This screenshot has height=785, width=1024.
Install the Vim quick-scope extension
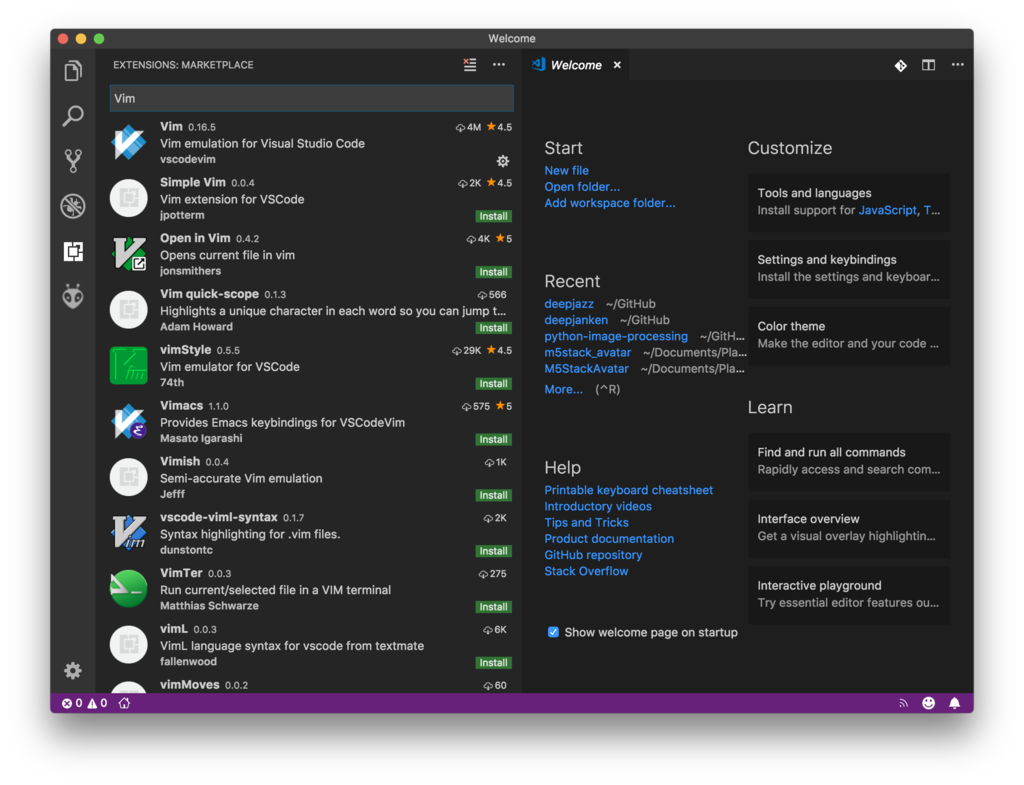[493, 328]
